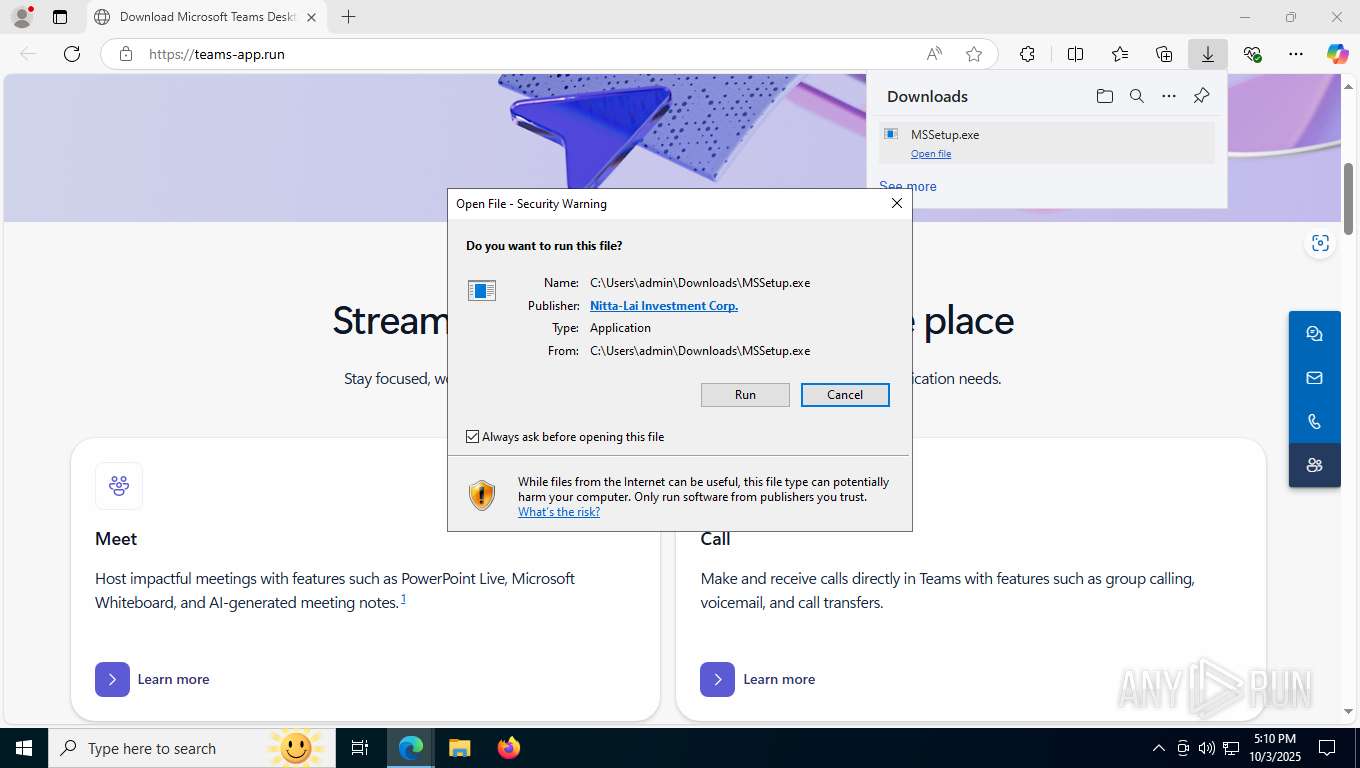1360x768 pixels.
Task: Open What's the risk? link
Action: pos(559,512)
